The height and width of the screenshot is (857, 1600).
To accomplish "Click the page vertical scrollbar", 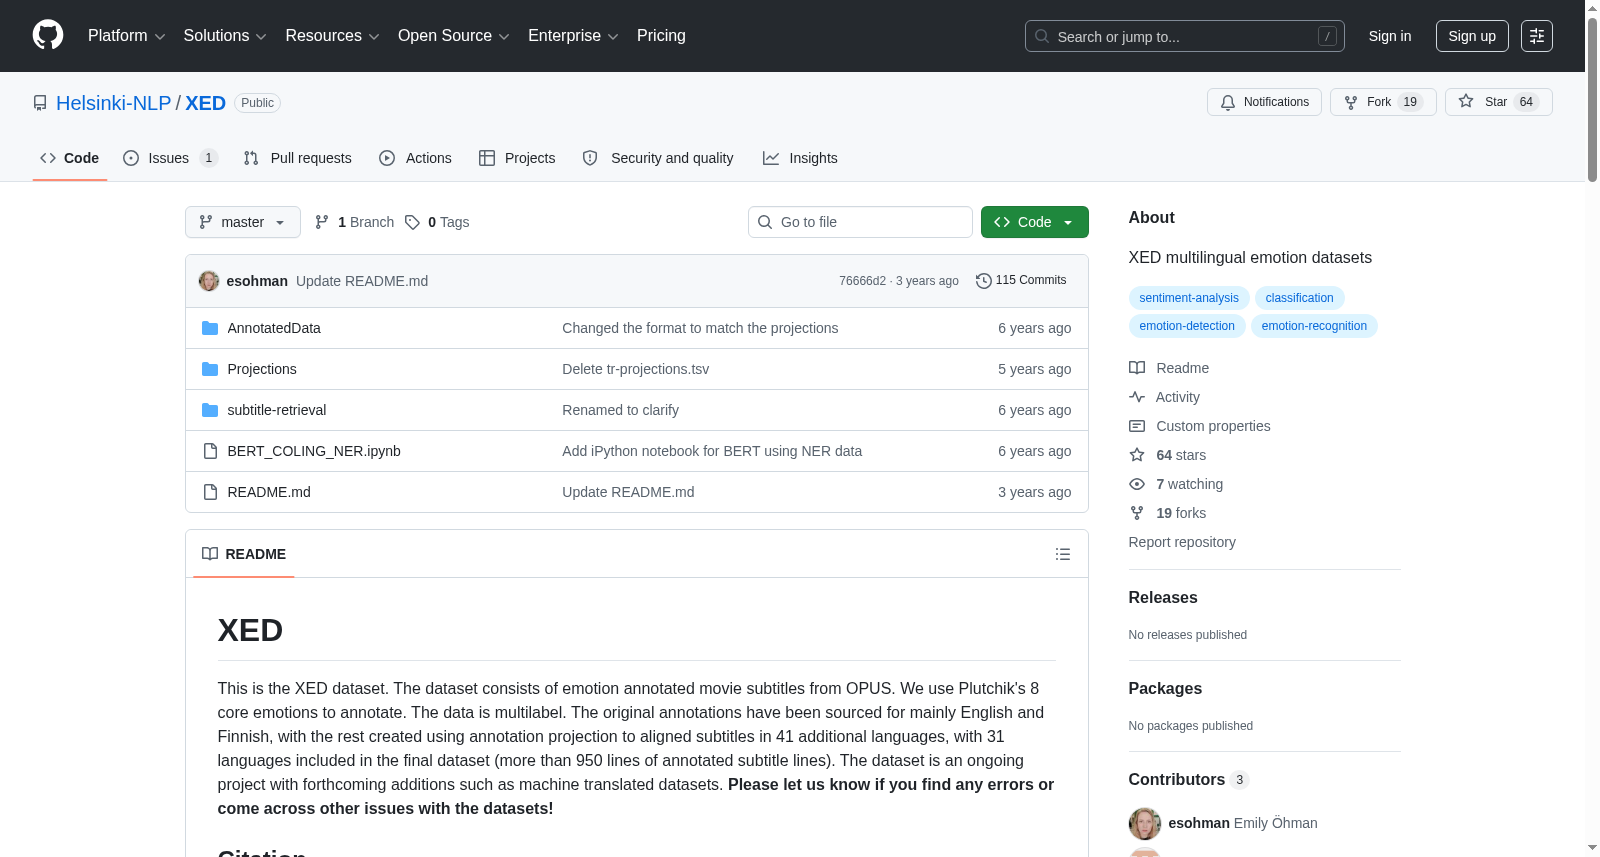I will pyautogui.click(x=1592, y=98).
